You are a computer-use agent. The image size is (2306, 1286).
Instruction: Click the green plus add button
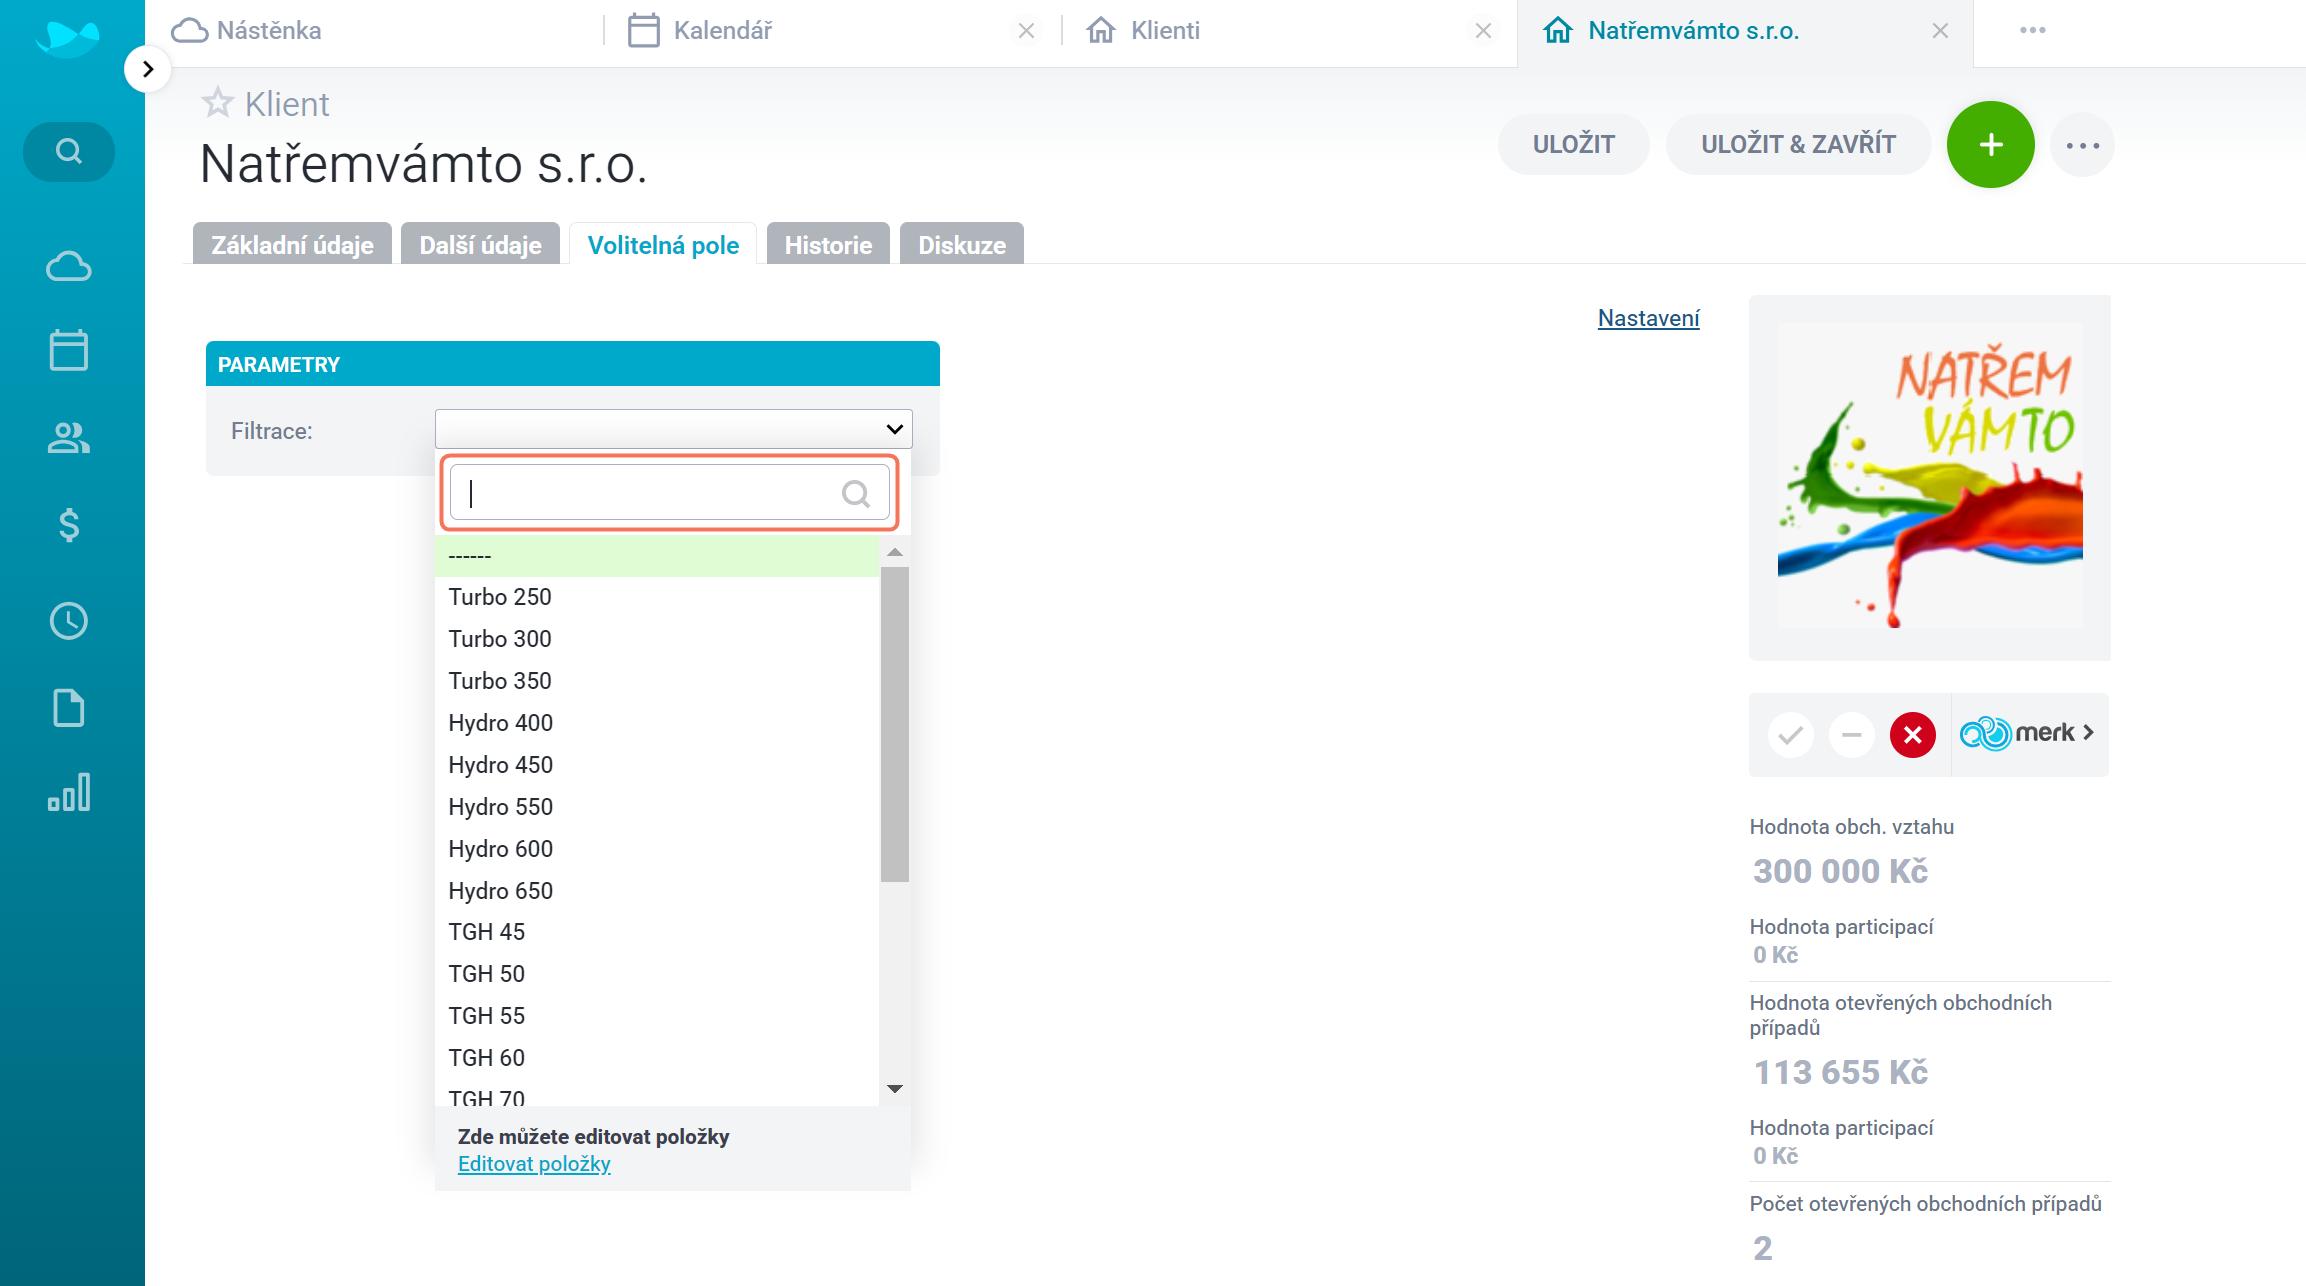coord(1990,145)
